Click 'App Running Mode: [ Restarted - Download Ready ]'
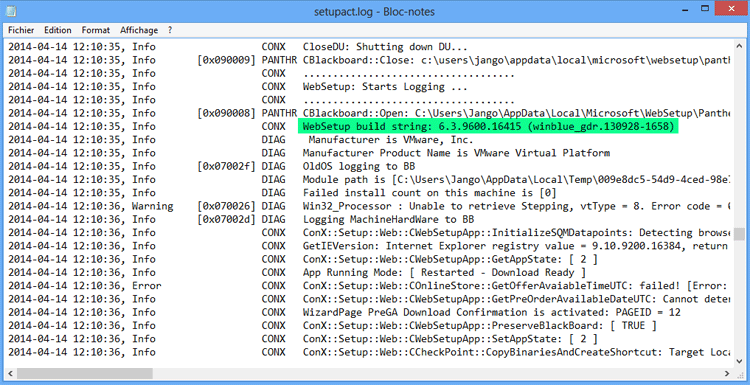The width and height of the screenshot is (750, 385). (444, 273)
